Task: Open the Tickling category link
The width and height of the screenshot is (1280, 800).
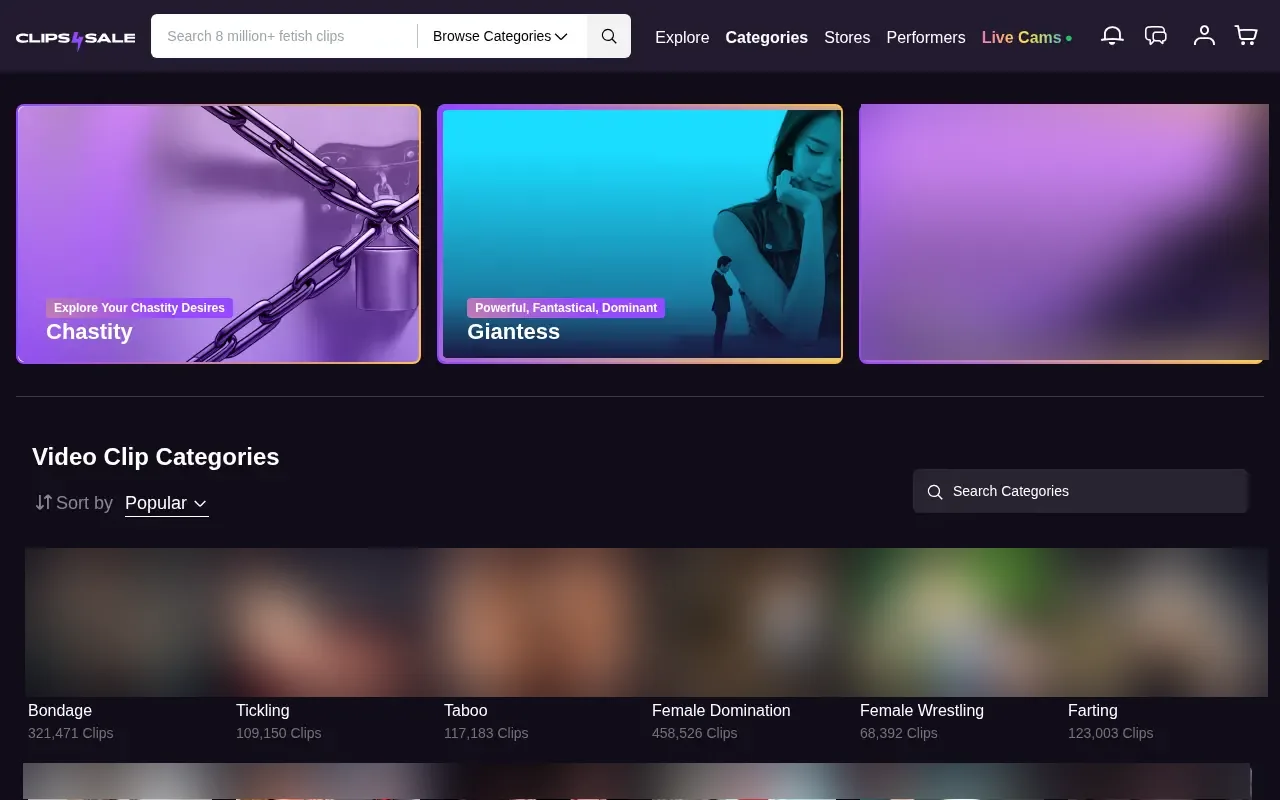Action: 263,710
